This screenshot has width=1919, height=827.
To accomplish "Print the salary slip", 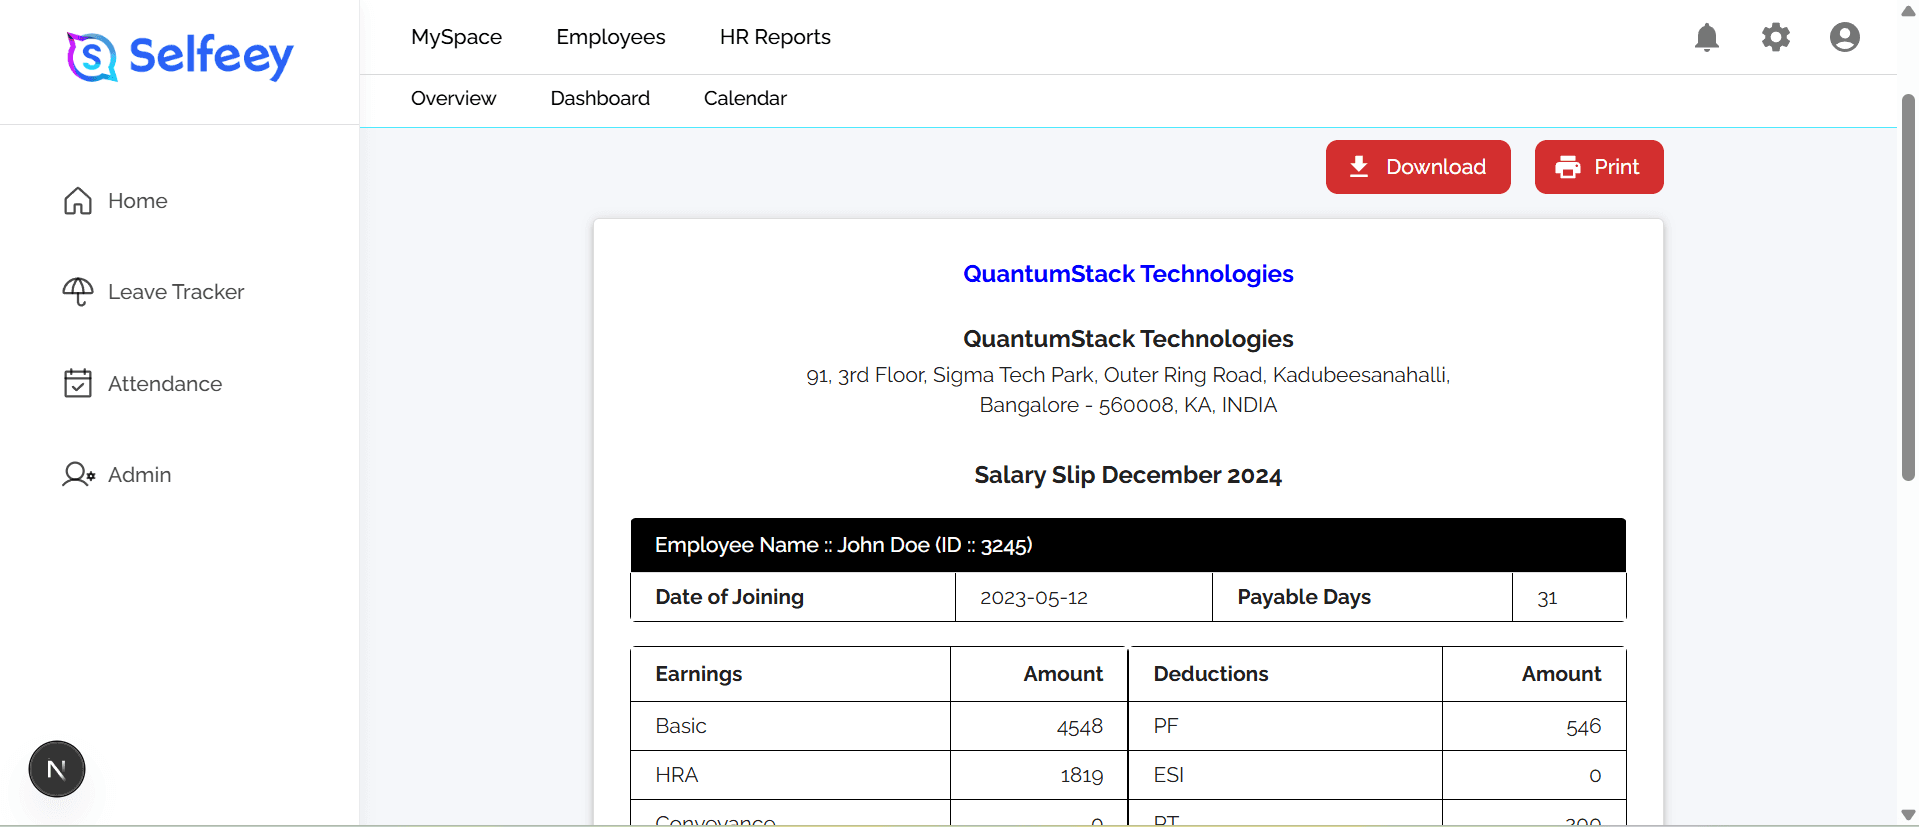I will [1599, 167].
